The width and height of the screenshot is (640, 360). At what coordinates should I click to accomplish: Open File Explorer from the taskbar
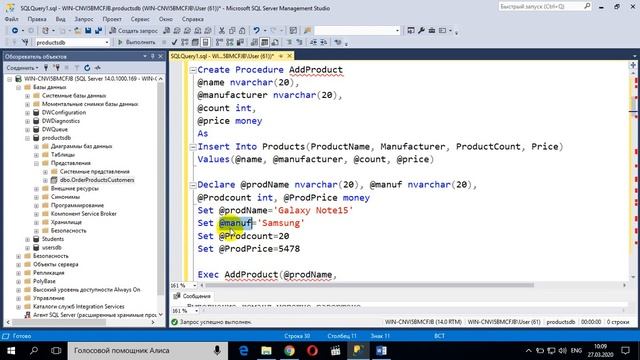[x=267, y=351]
